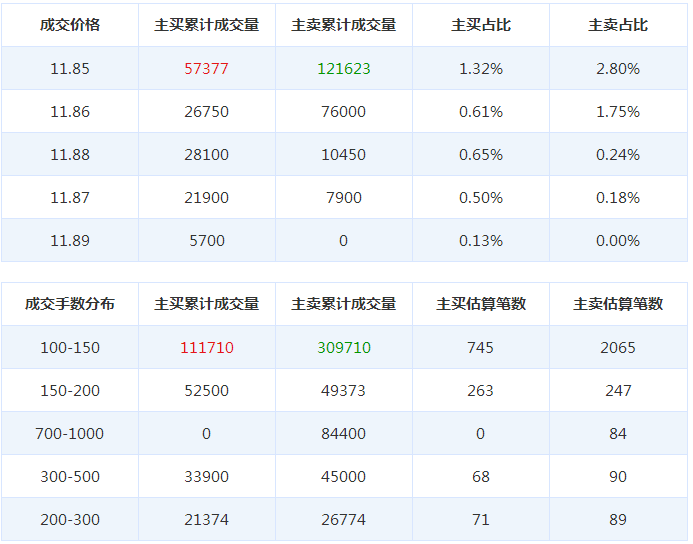Select the 1.75% cell
This screenshot has width=693, height=544.
(x=618, y=111)
